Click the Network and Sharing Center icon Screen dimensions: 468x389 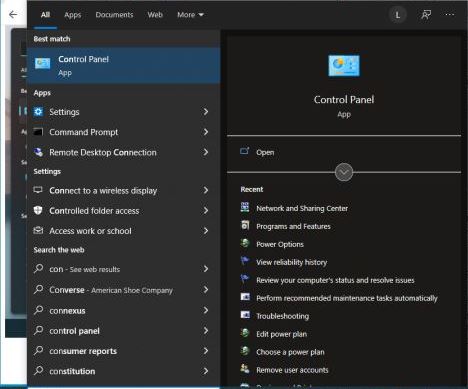click(245, 207)
